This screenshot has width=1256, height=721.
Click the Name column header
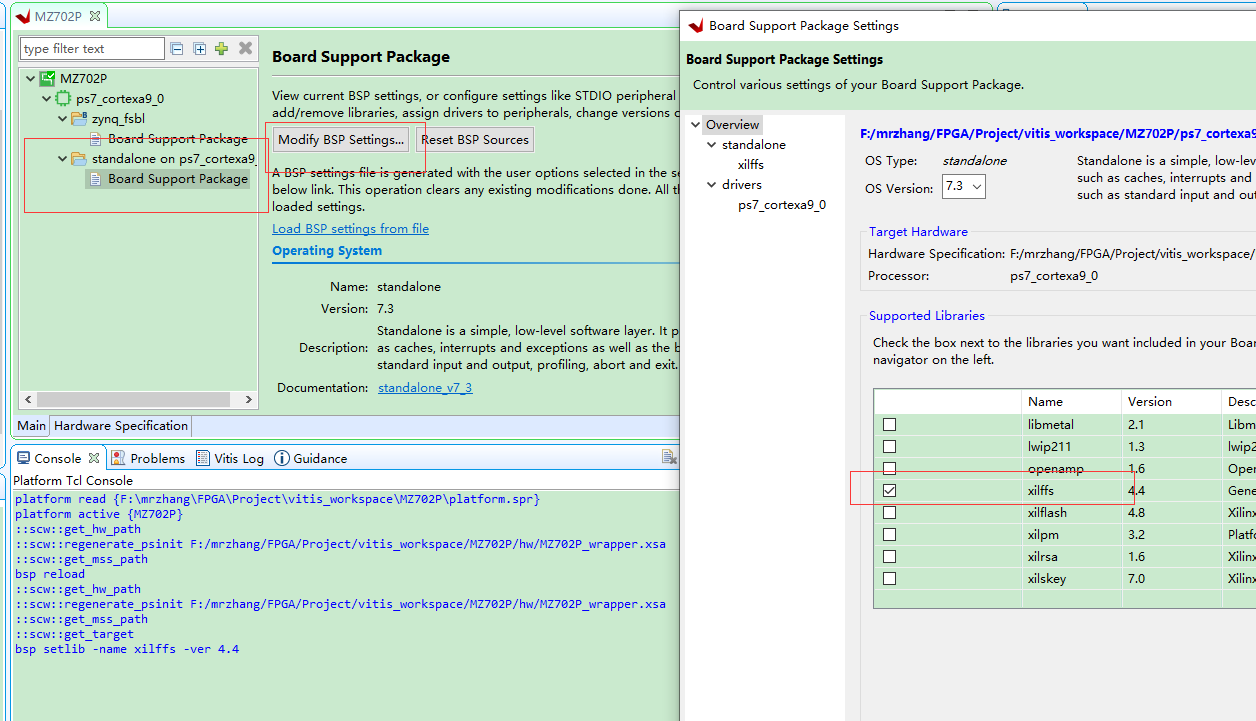[x=1072, y=401]
